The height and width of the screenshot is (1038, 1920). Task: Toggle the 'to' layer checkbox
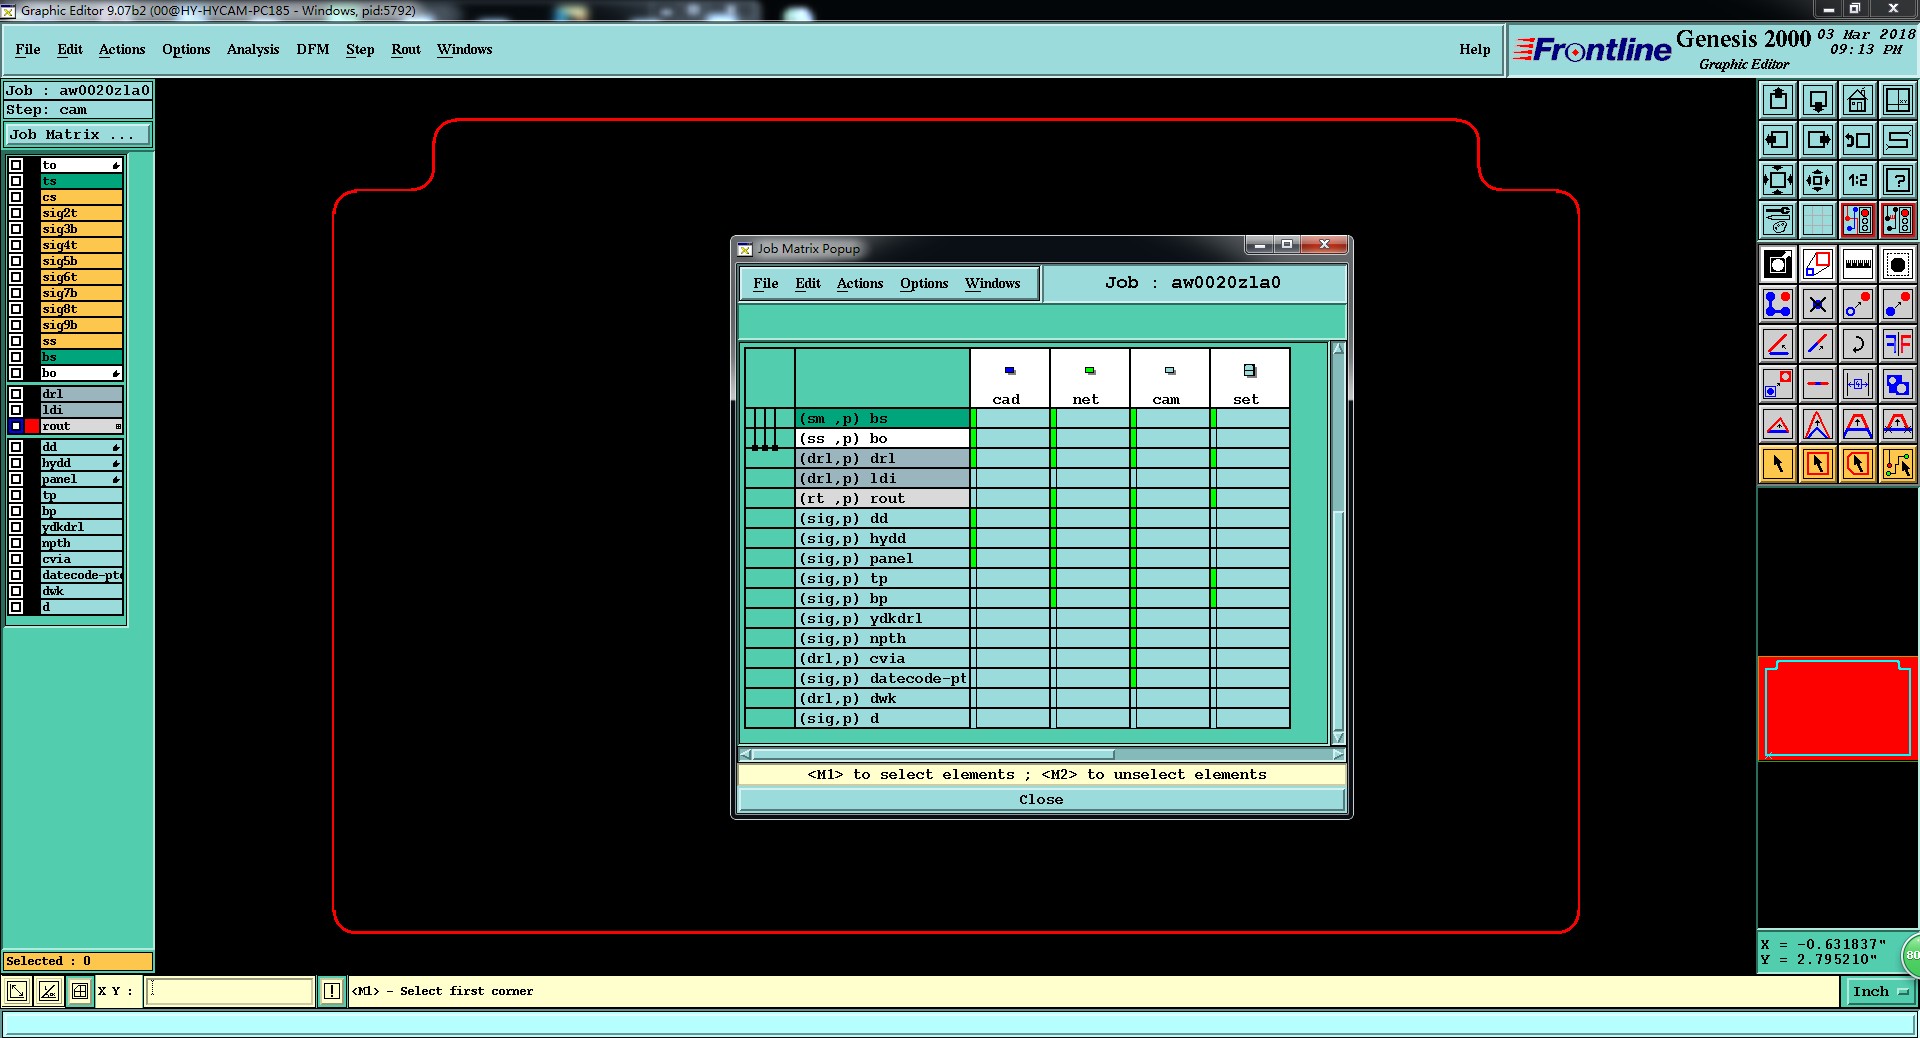coord(16,165)
